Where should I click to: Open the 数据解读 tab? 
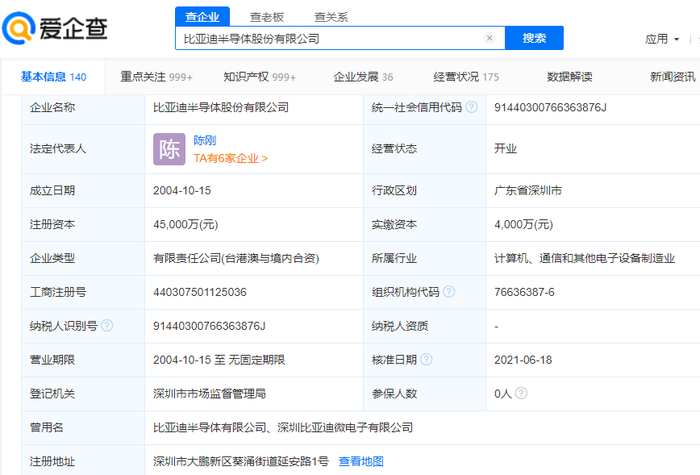(569, 77)
